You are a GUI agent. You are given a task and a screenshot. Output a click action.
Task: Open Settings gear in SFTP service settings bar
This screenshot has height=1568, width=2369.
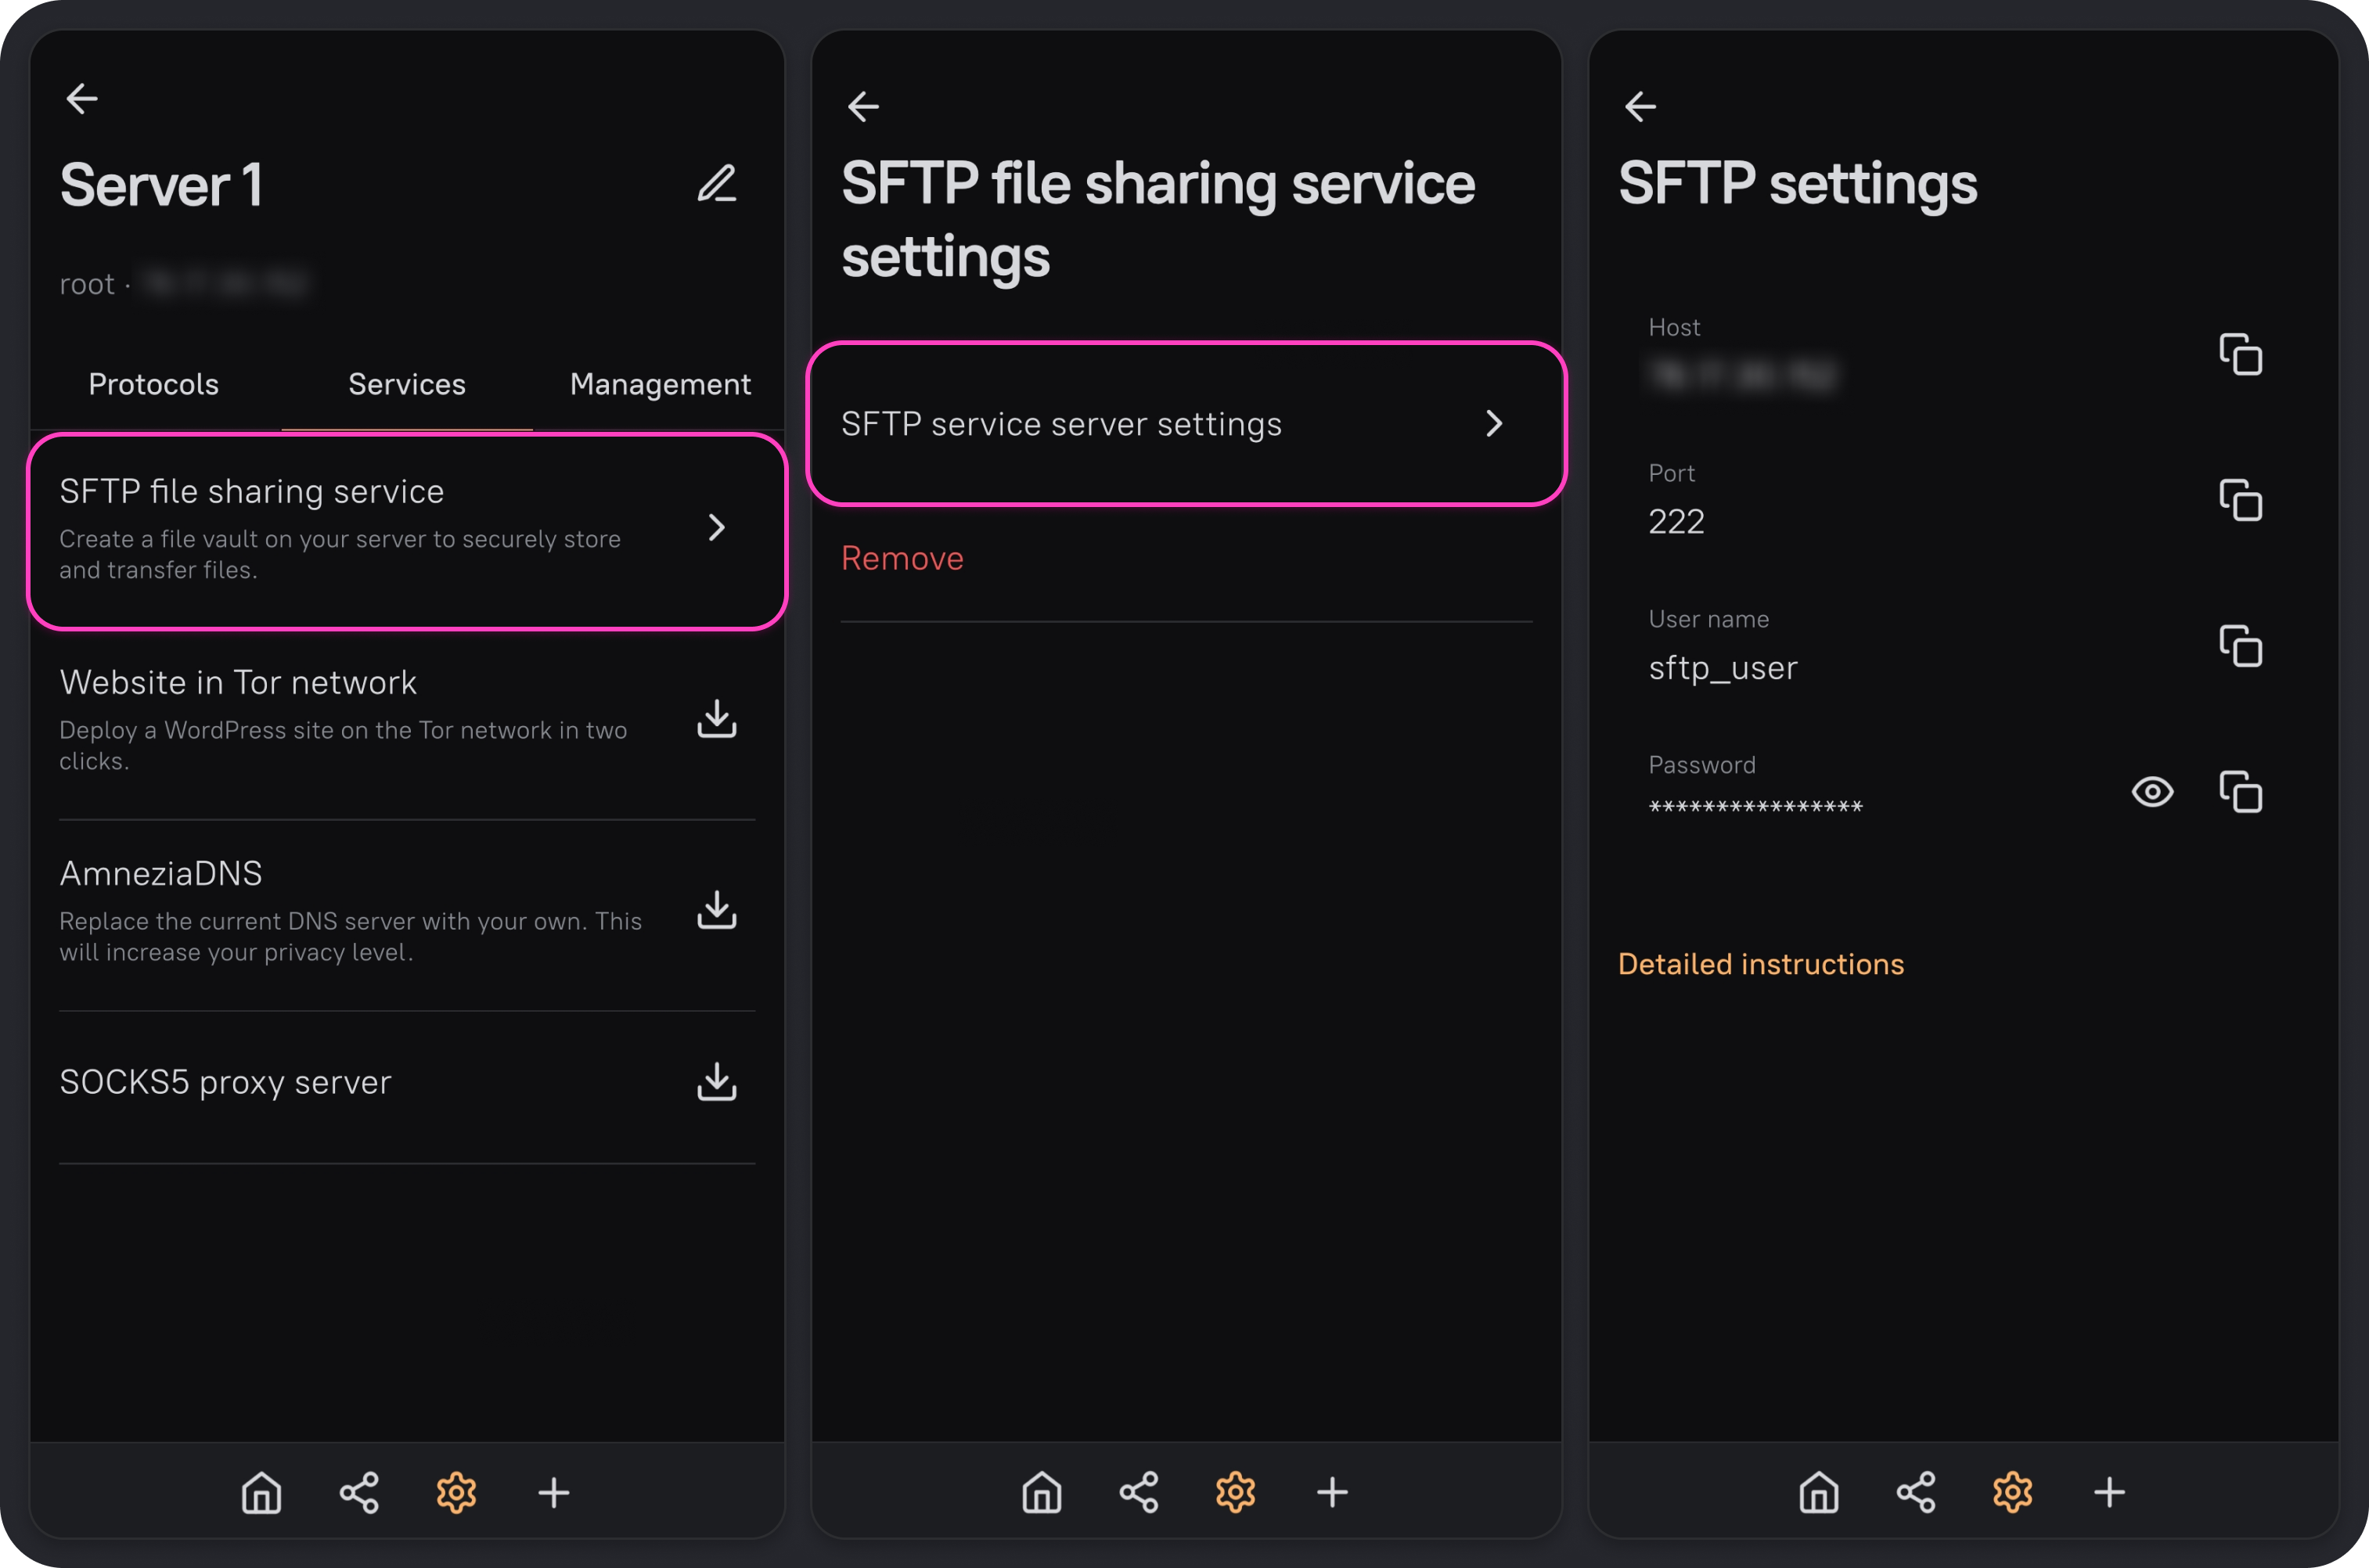[1235, 1492]
